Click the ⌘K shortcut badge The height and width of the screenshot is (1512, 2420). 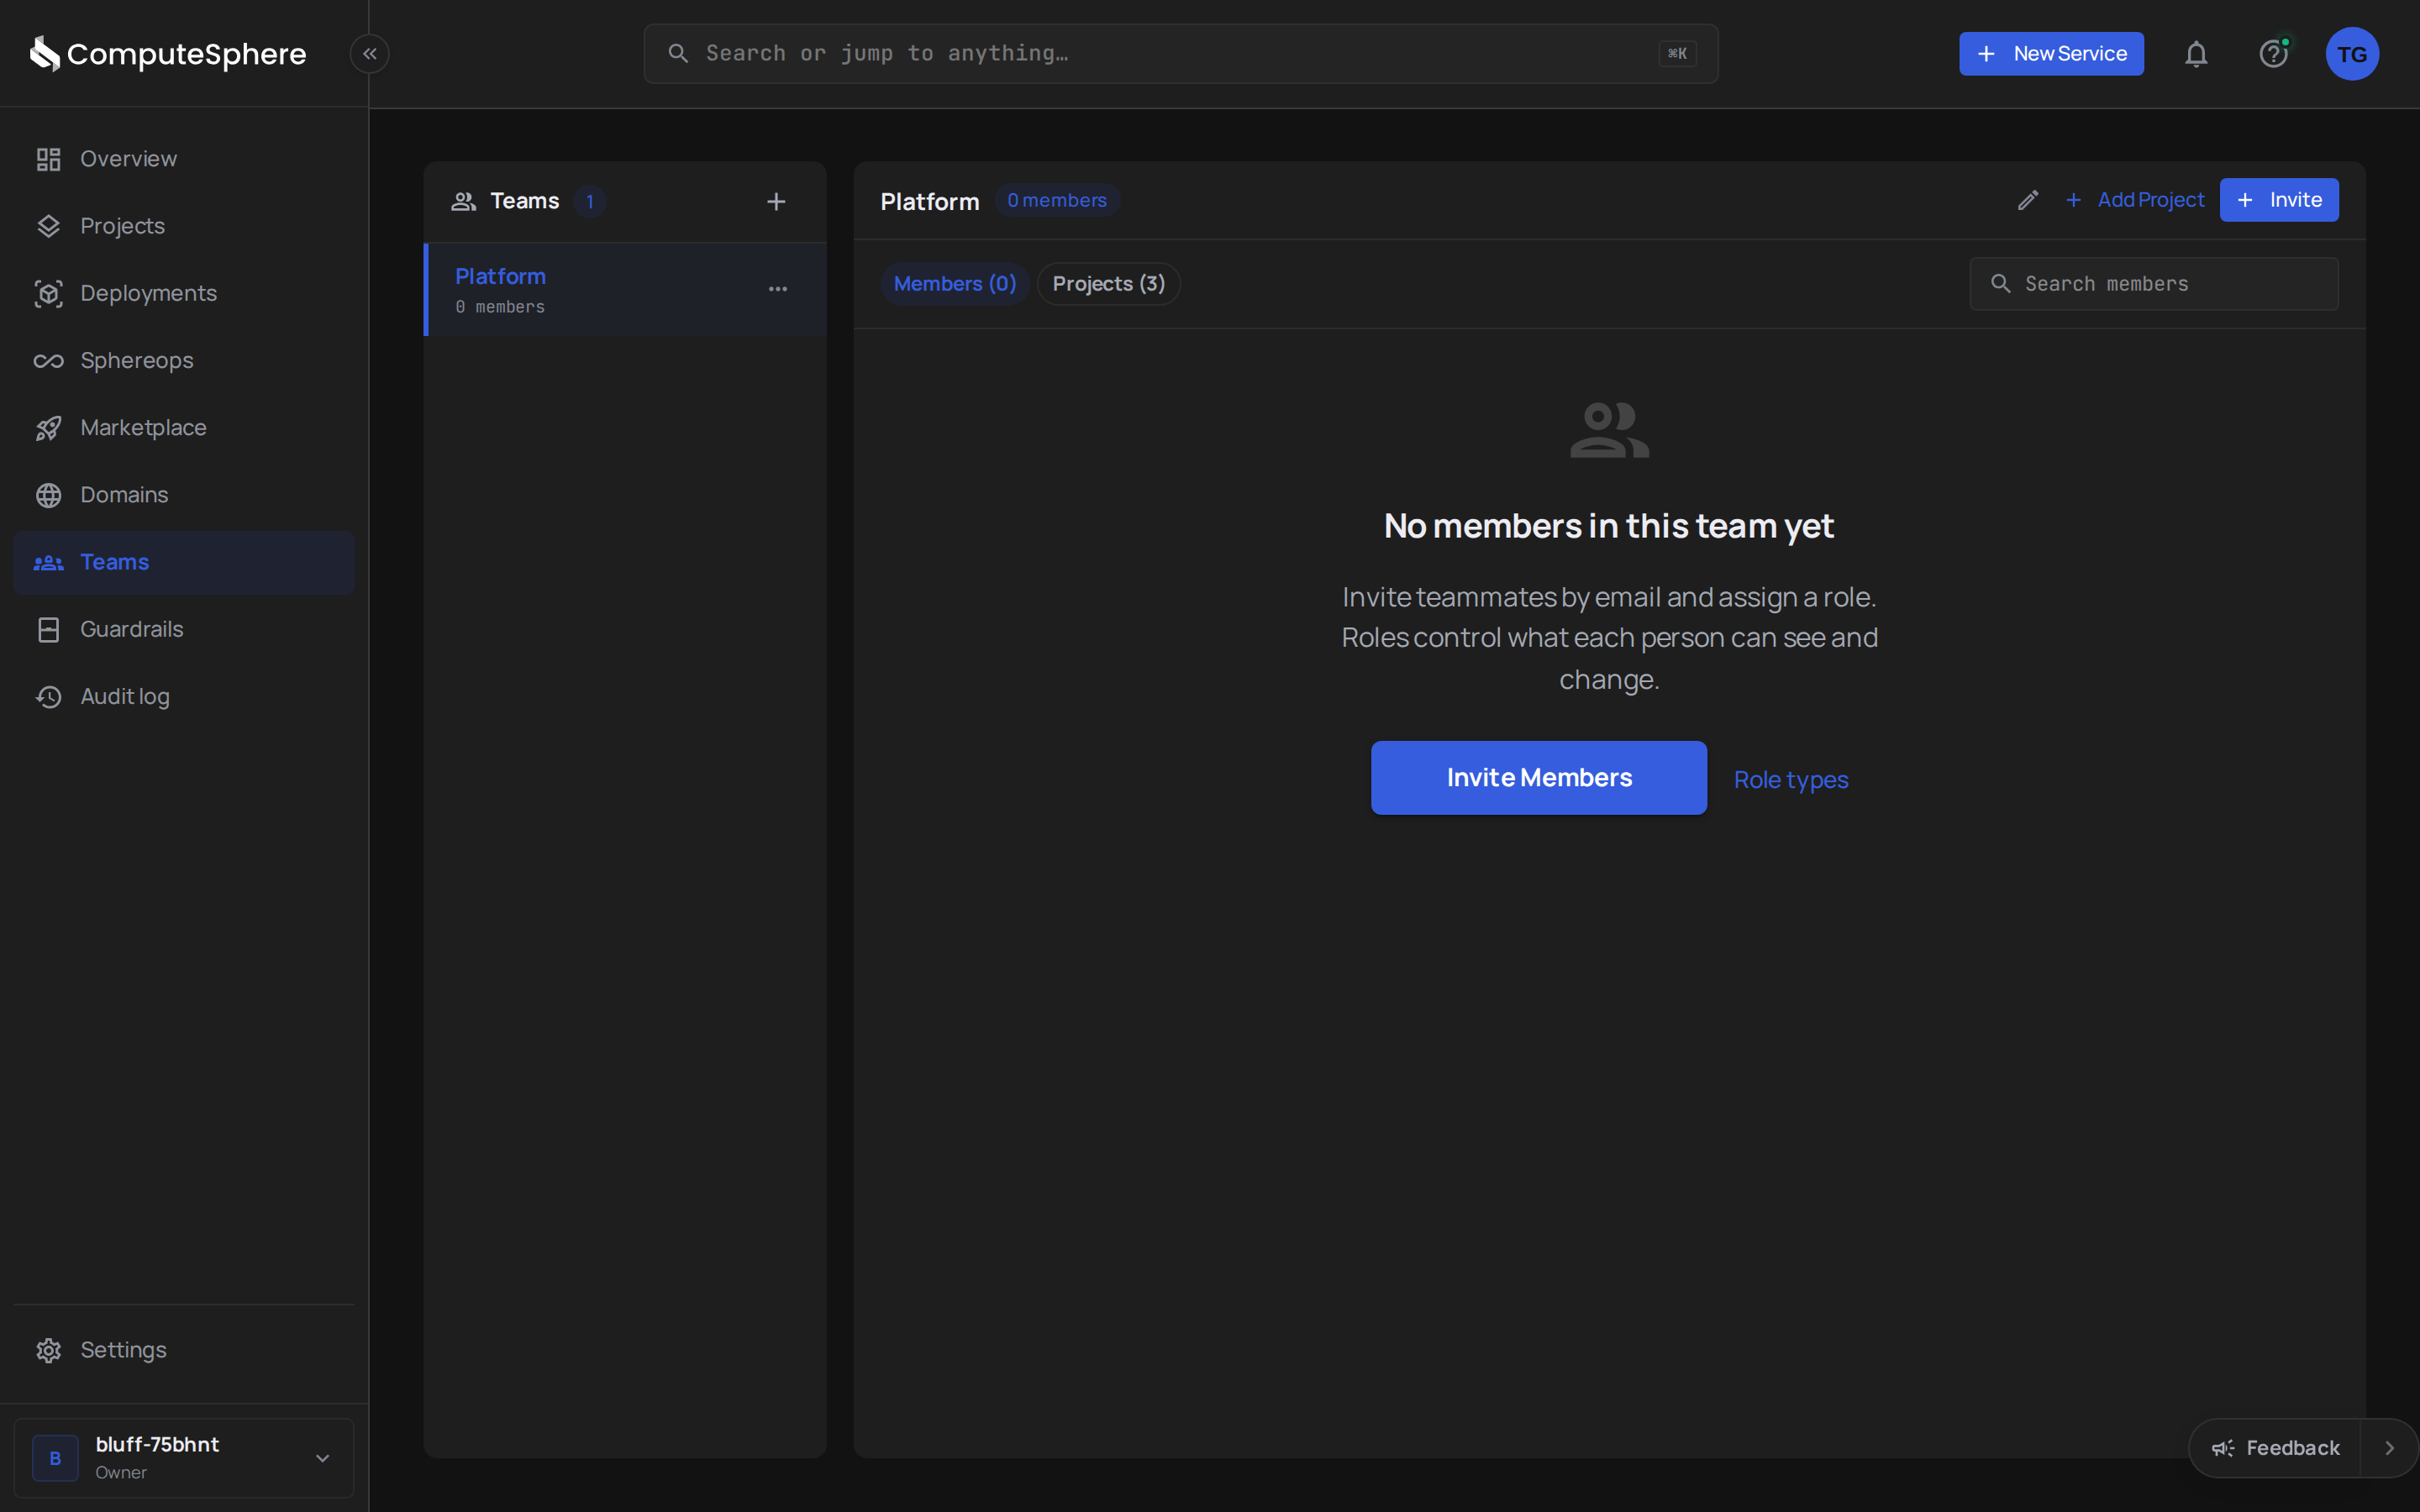coord(1677,54)
